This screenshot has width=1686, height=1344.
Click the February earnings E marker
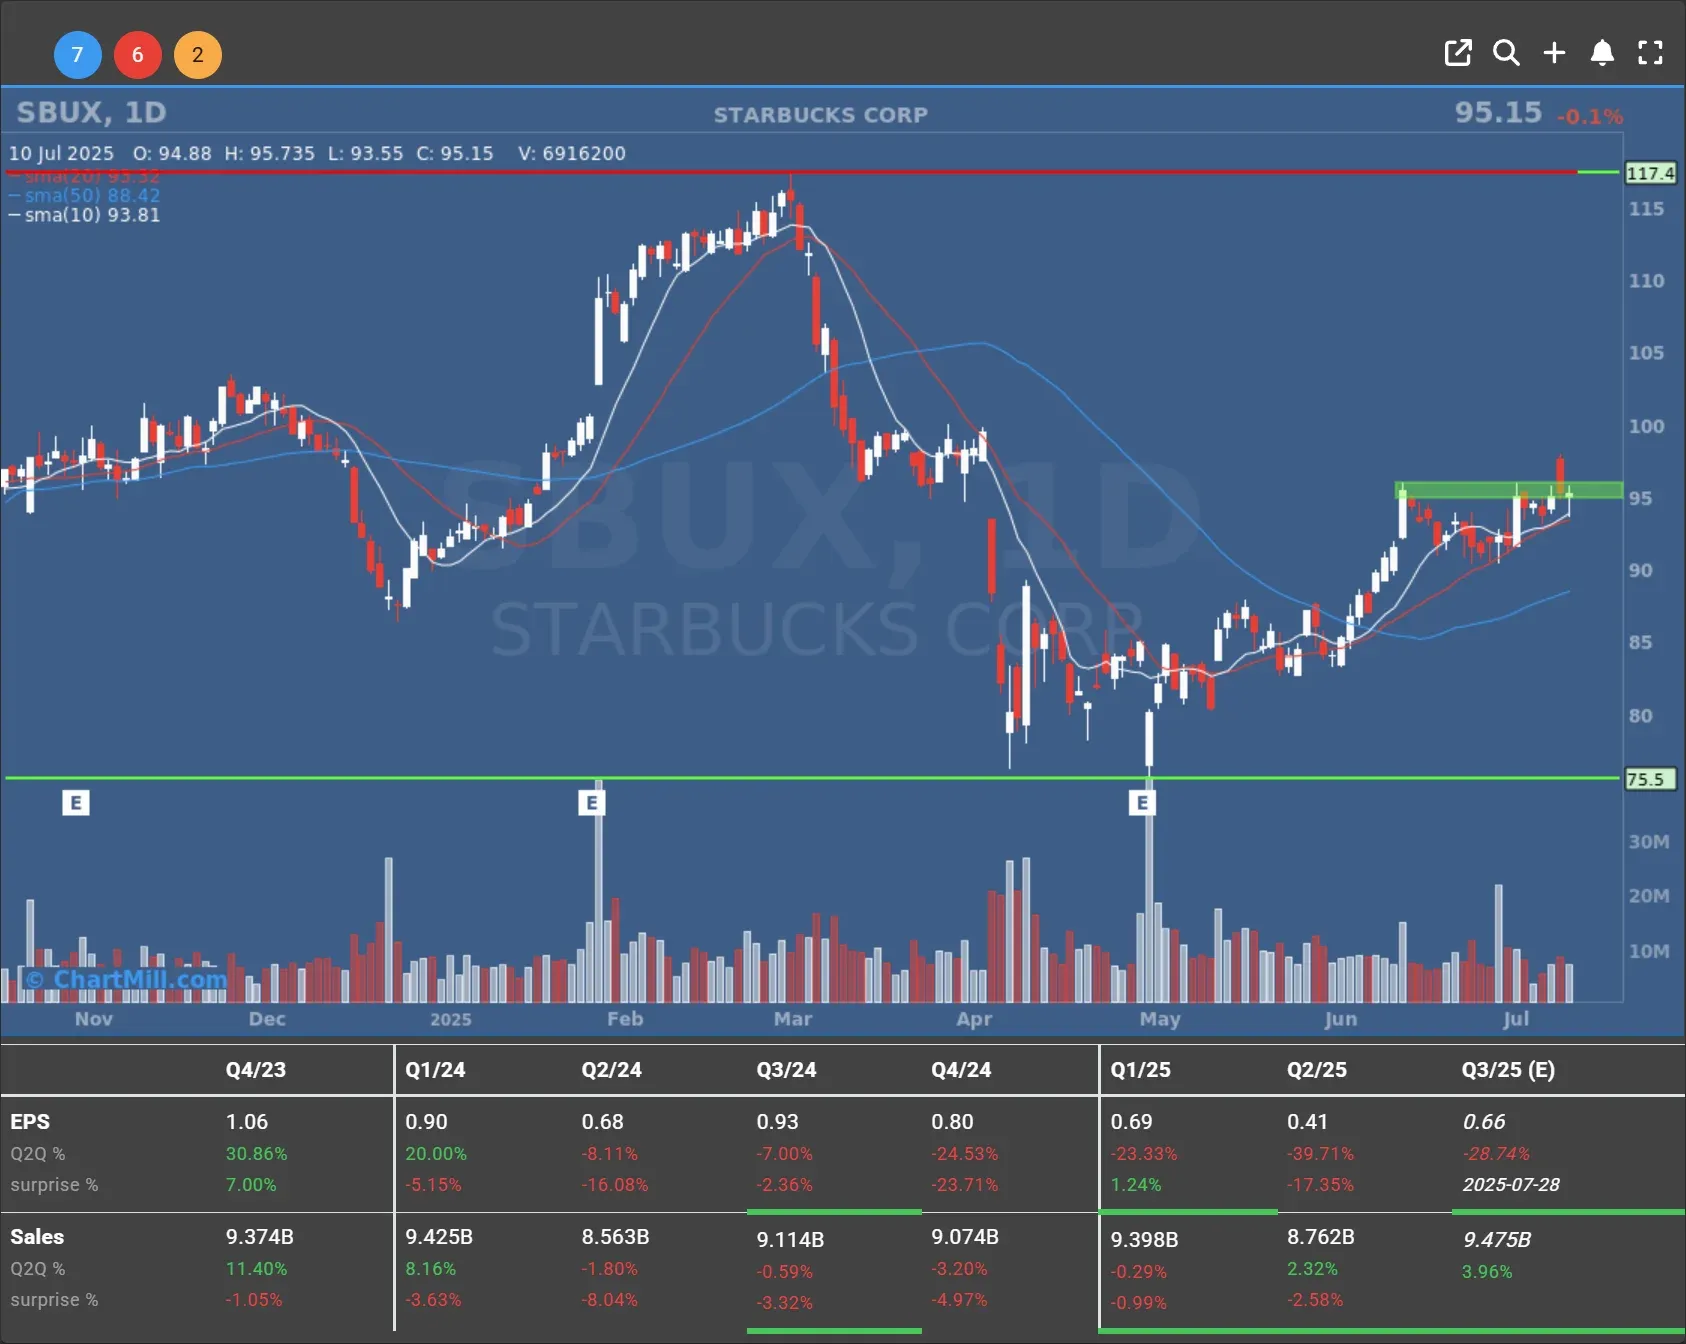click(592, 802)
